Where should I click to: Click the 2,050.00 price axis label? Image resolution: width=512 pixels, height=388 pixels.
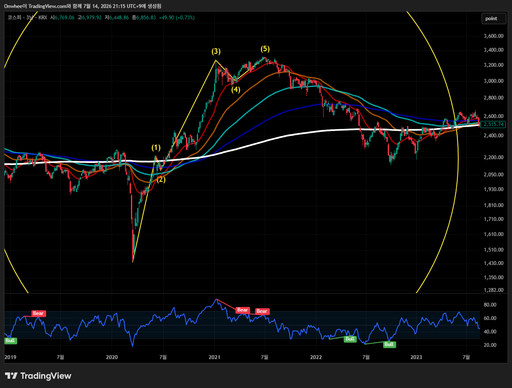pos(494,175)
